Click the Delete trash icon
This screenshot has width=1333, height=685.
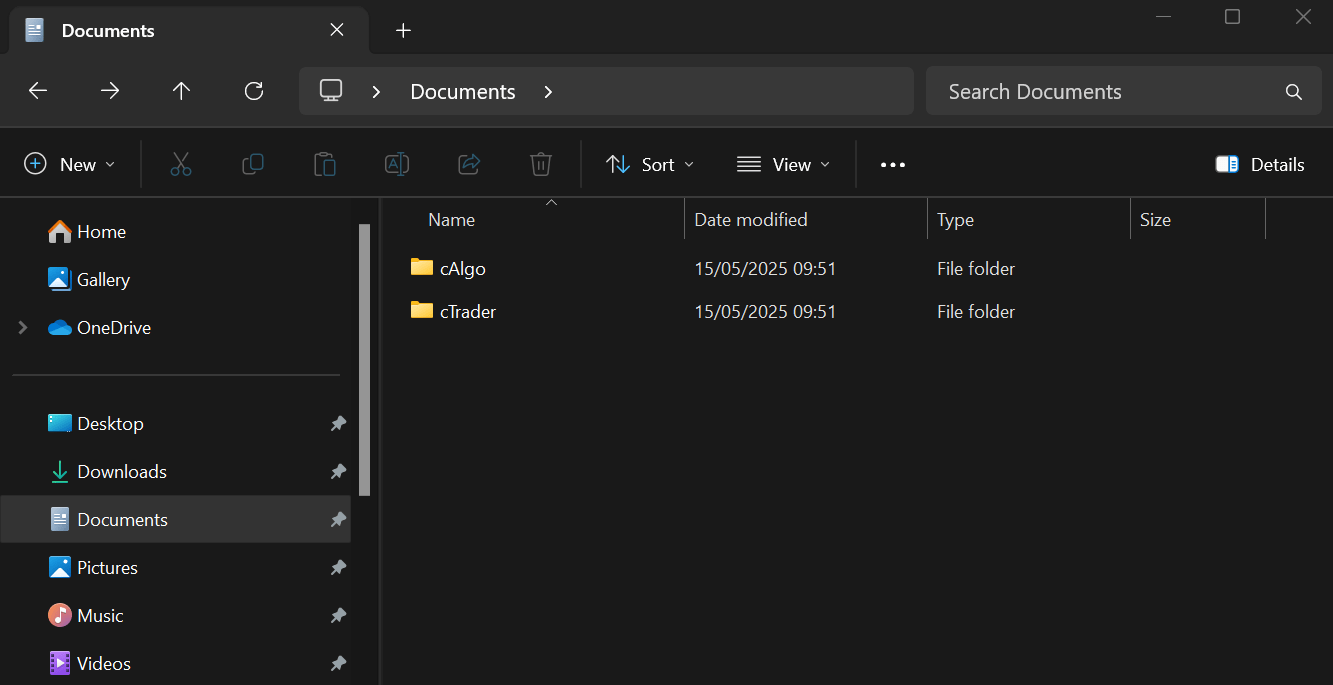(541, 164)
